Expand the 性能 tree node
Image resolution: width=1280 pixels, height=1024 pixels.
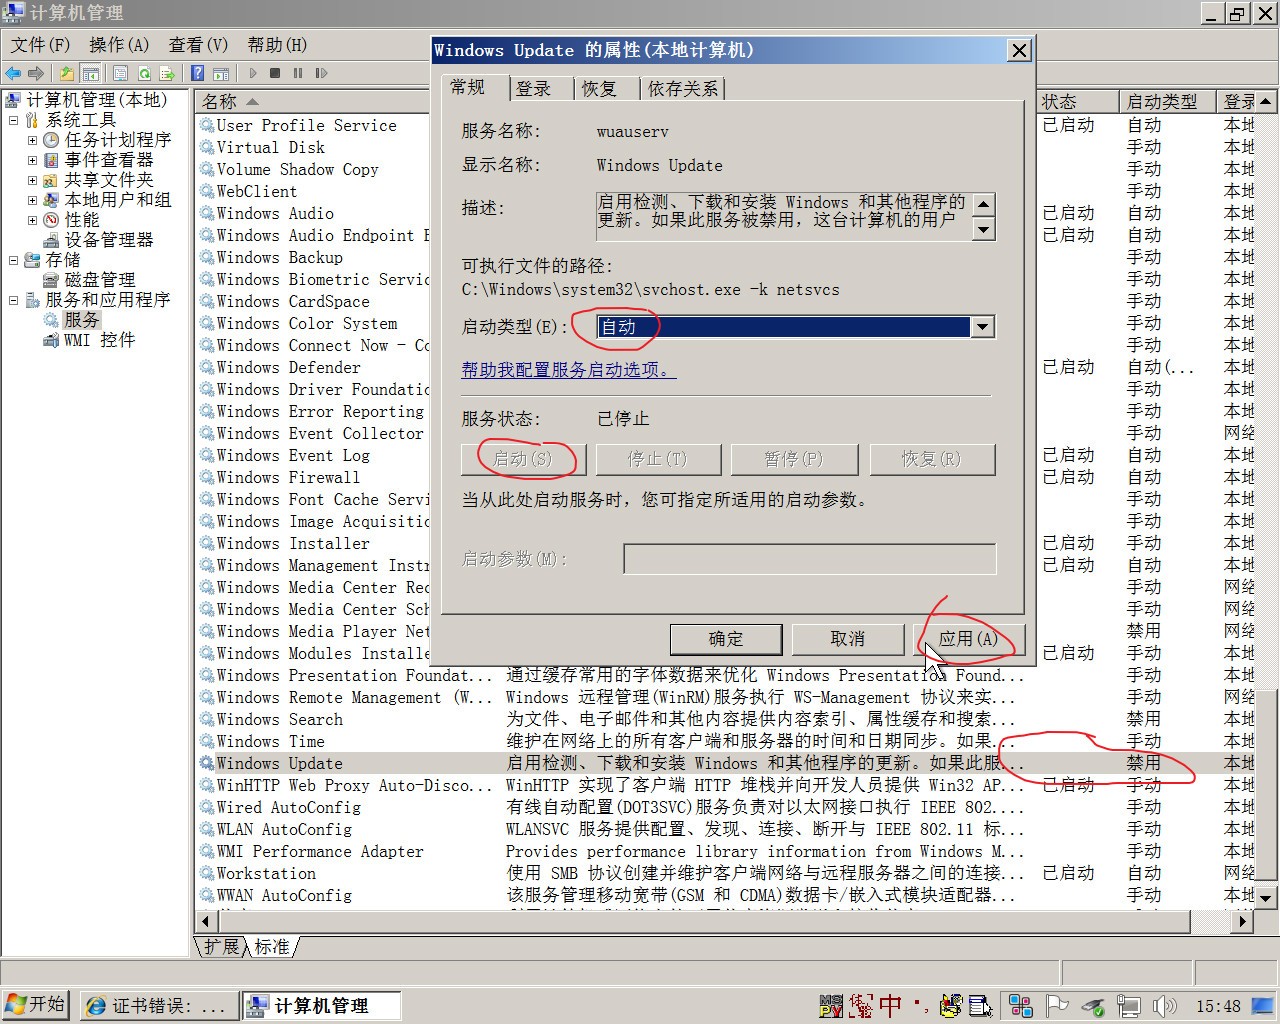coord(32,220)
